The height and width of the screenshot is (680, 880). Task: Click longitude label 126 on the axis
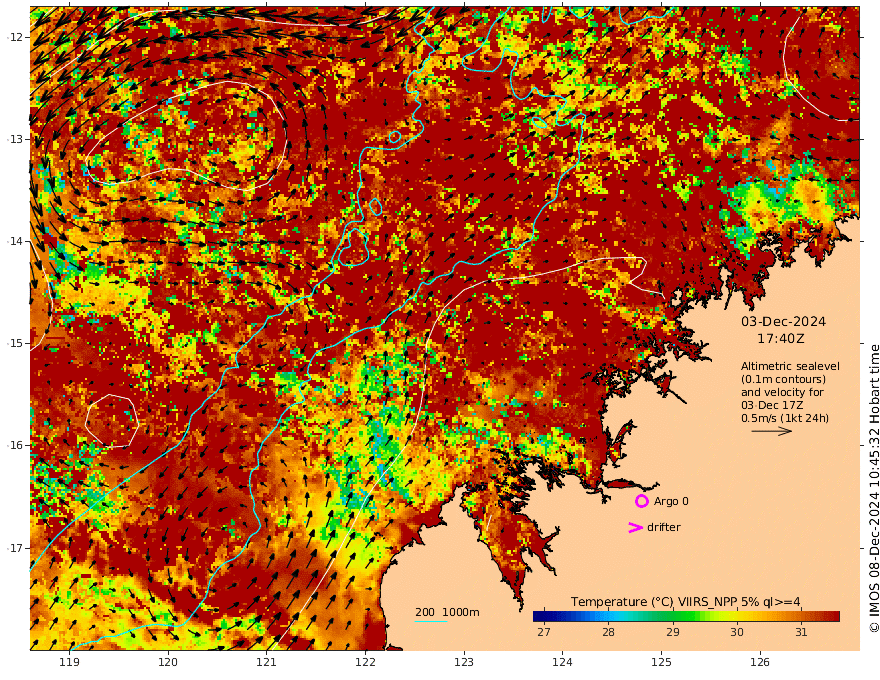click(760, 662)
